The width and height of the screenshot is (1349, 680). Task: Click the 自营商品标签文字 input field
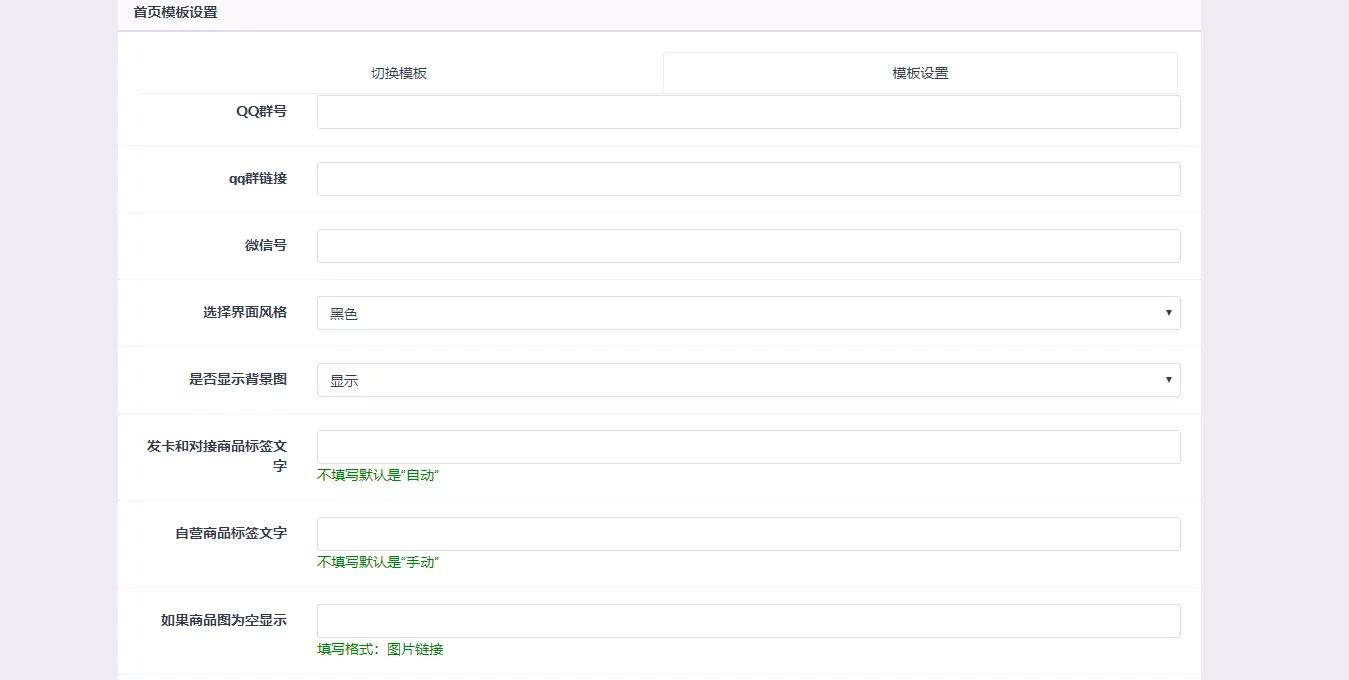pyautogui.click(x=748, y=533)
